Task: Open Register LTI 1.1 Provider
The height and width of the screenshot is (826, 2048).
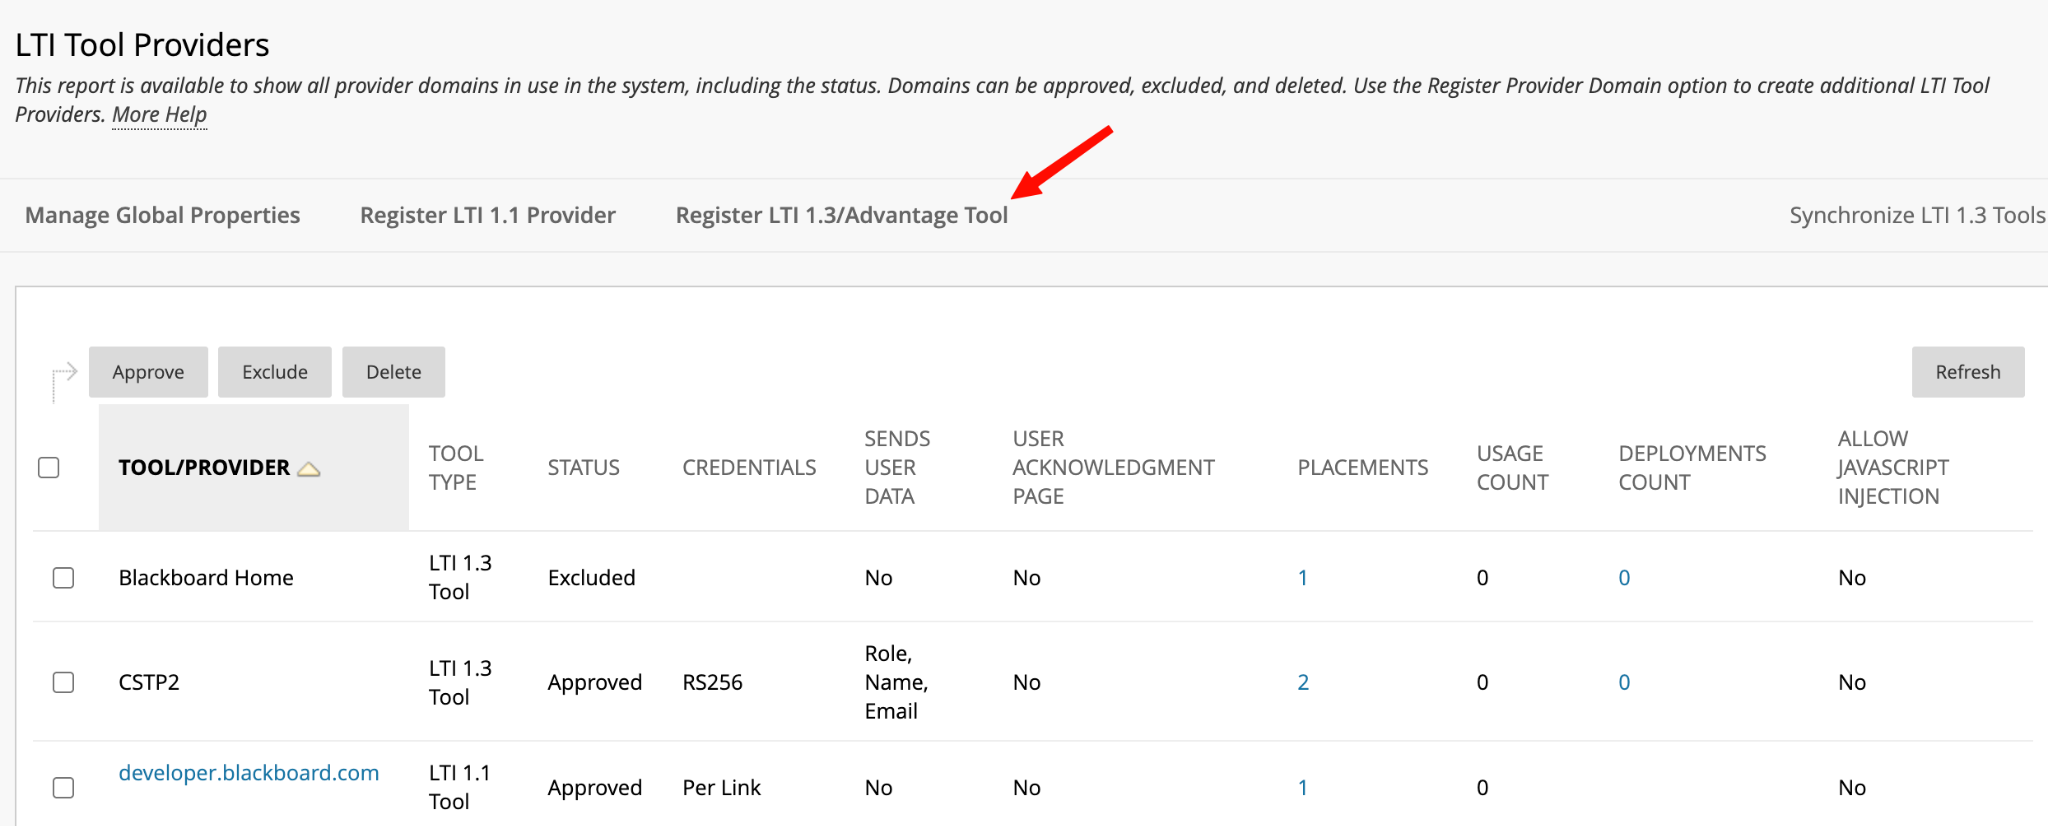Action: (x=488, y=215)
